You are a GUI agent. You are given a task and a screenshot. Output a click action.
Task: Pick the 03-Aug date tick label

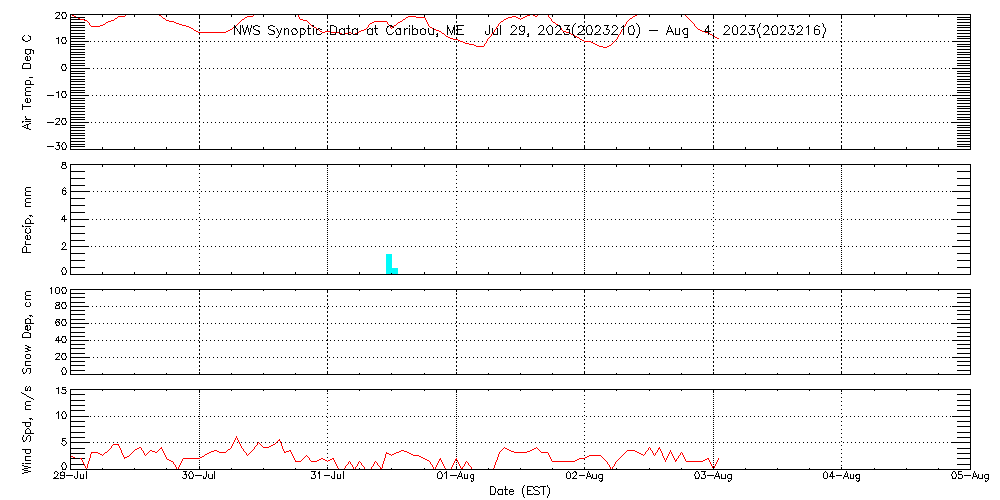pos(713,477)
